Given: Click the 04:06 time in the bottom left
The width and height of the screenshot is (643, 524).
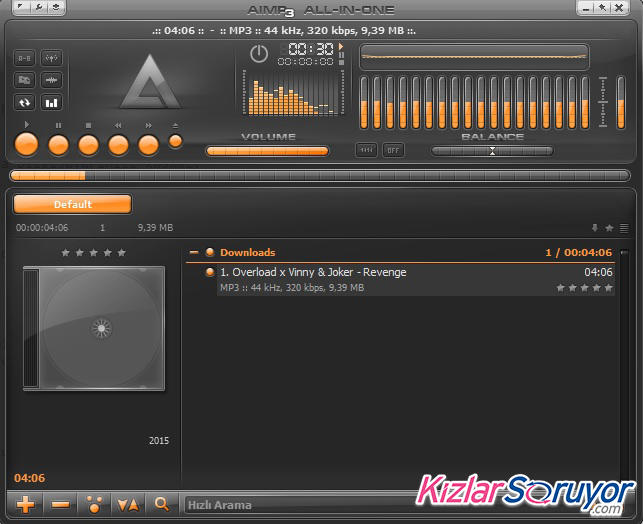Looking at the screenshot, I should [30, 478].
